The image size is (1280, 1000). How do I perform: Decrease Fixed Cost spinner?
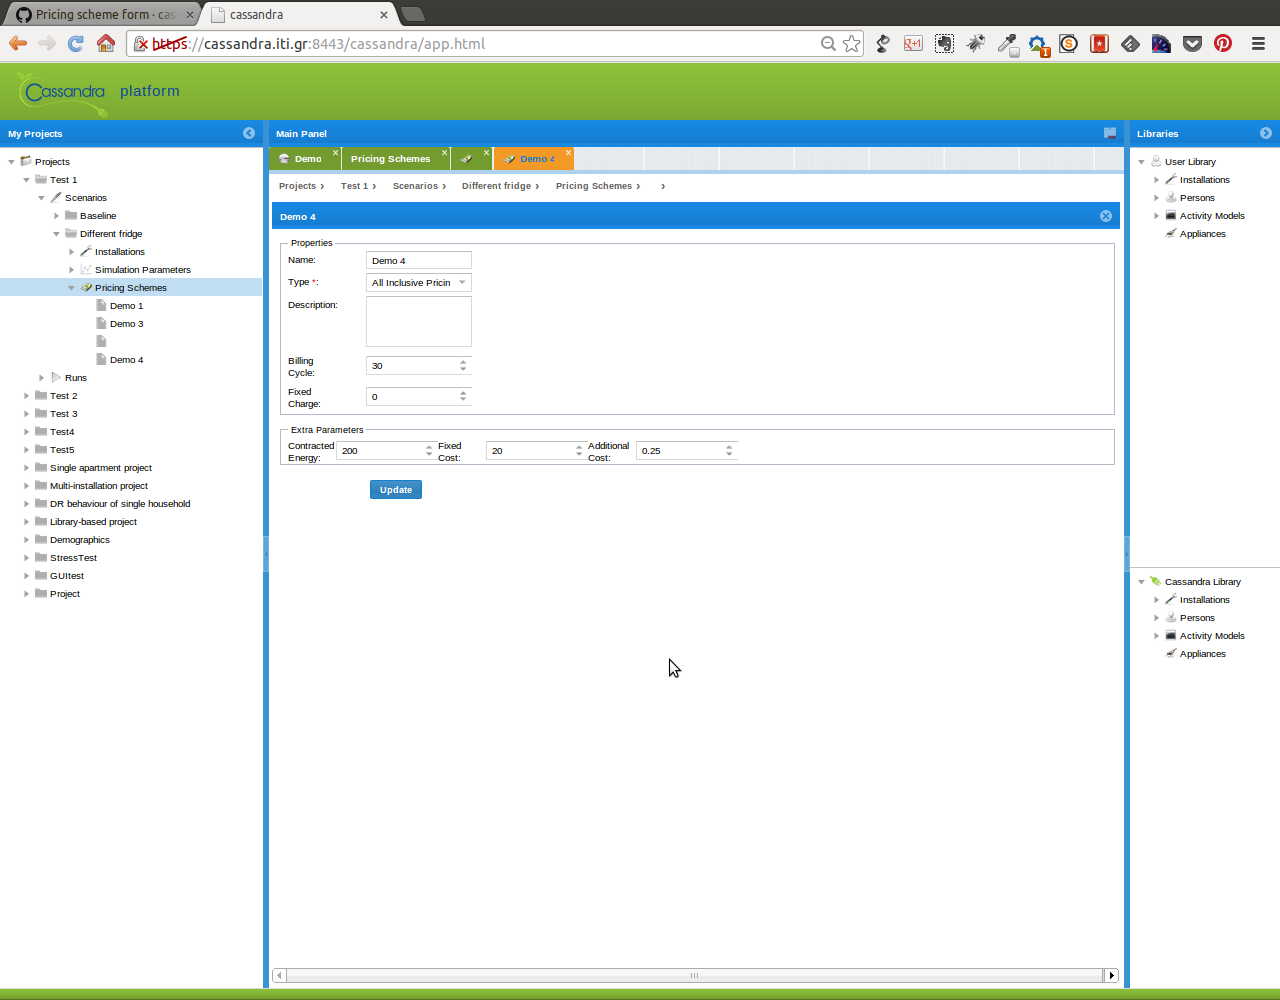(x=579, y=454)
